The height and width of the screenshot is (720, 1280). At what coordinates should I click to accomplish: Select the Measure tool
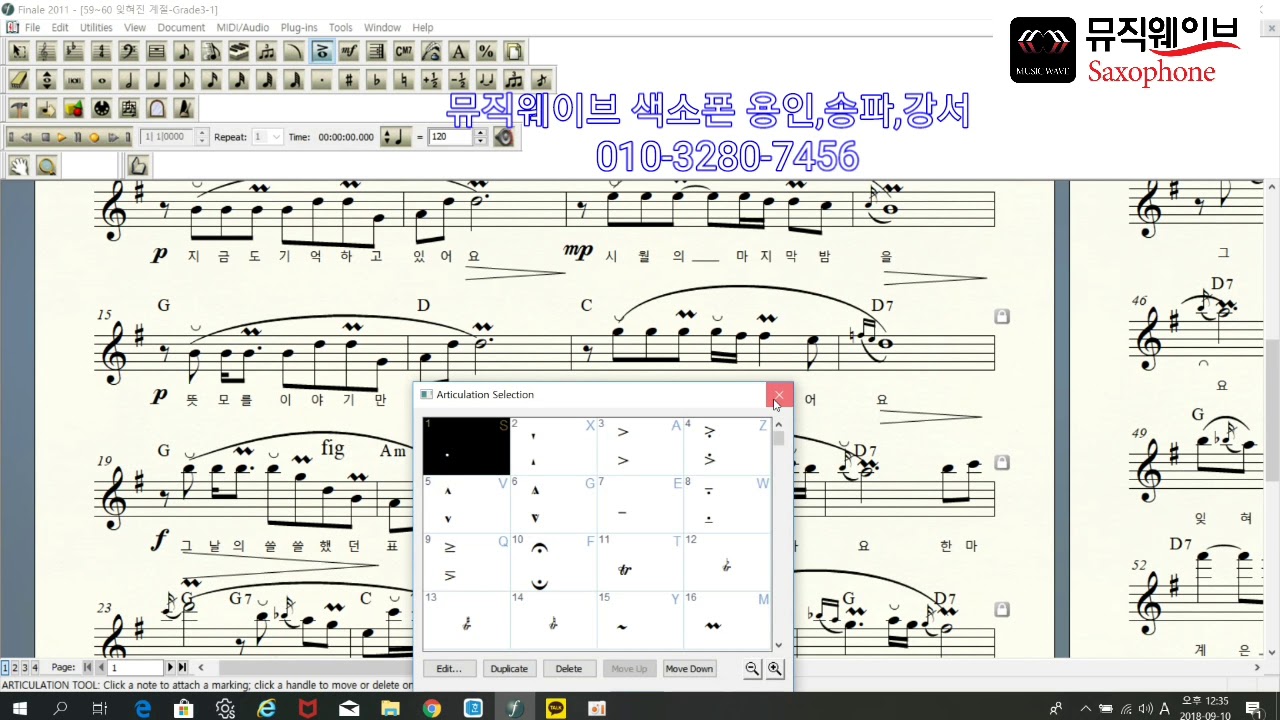click(x=156, y=52)
